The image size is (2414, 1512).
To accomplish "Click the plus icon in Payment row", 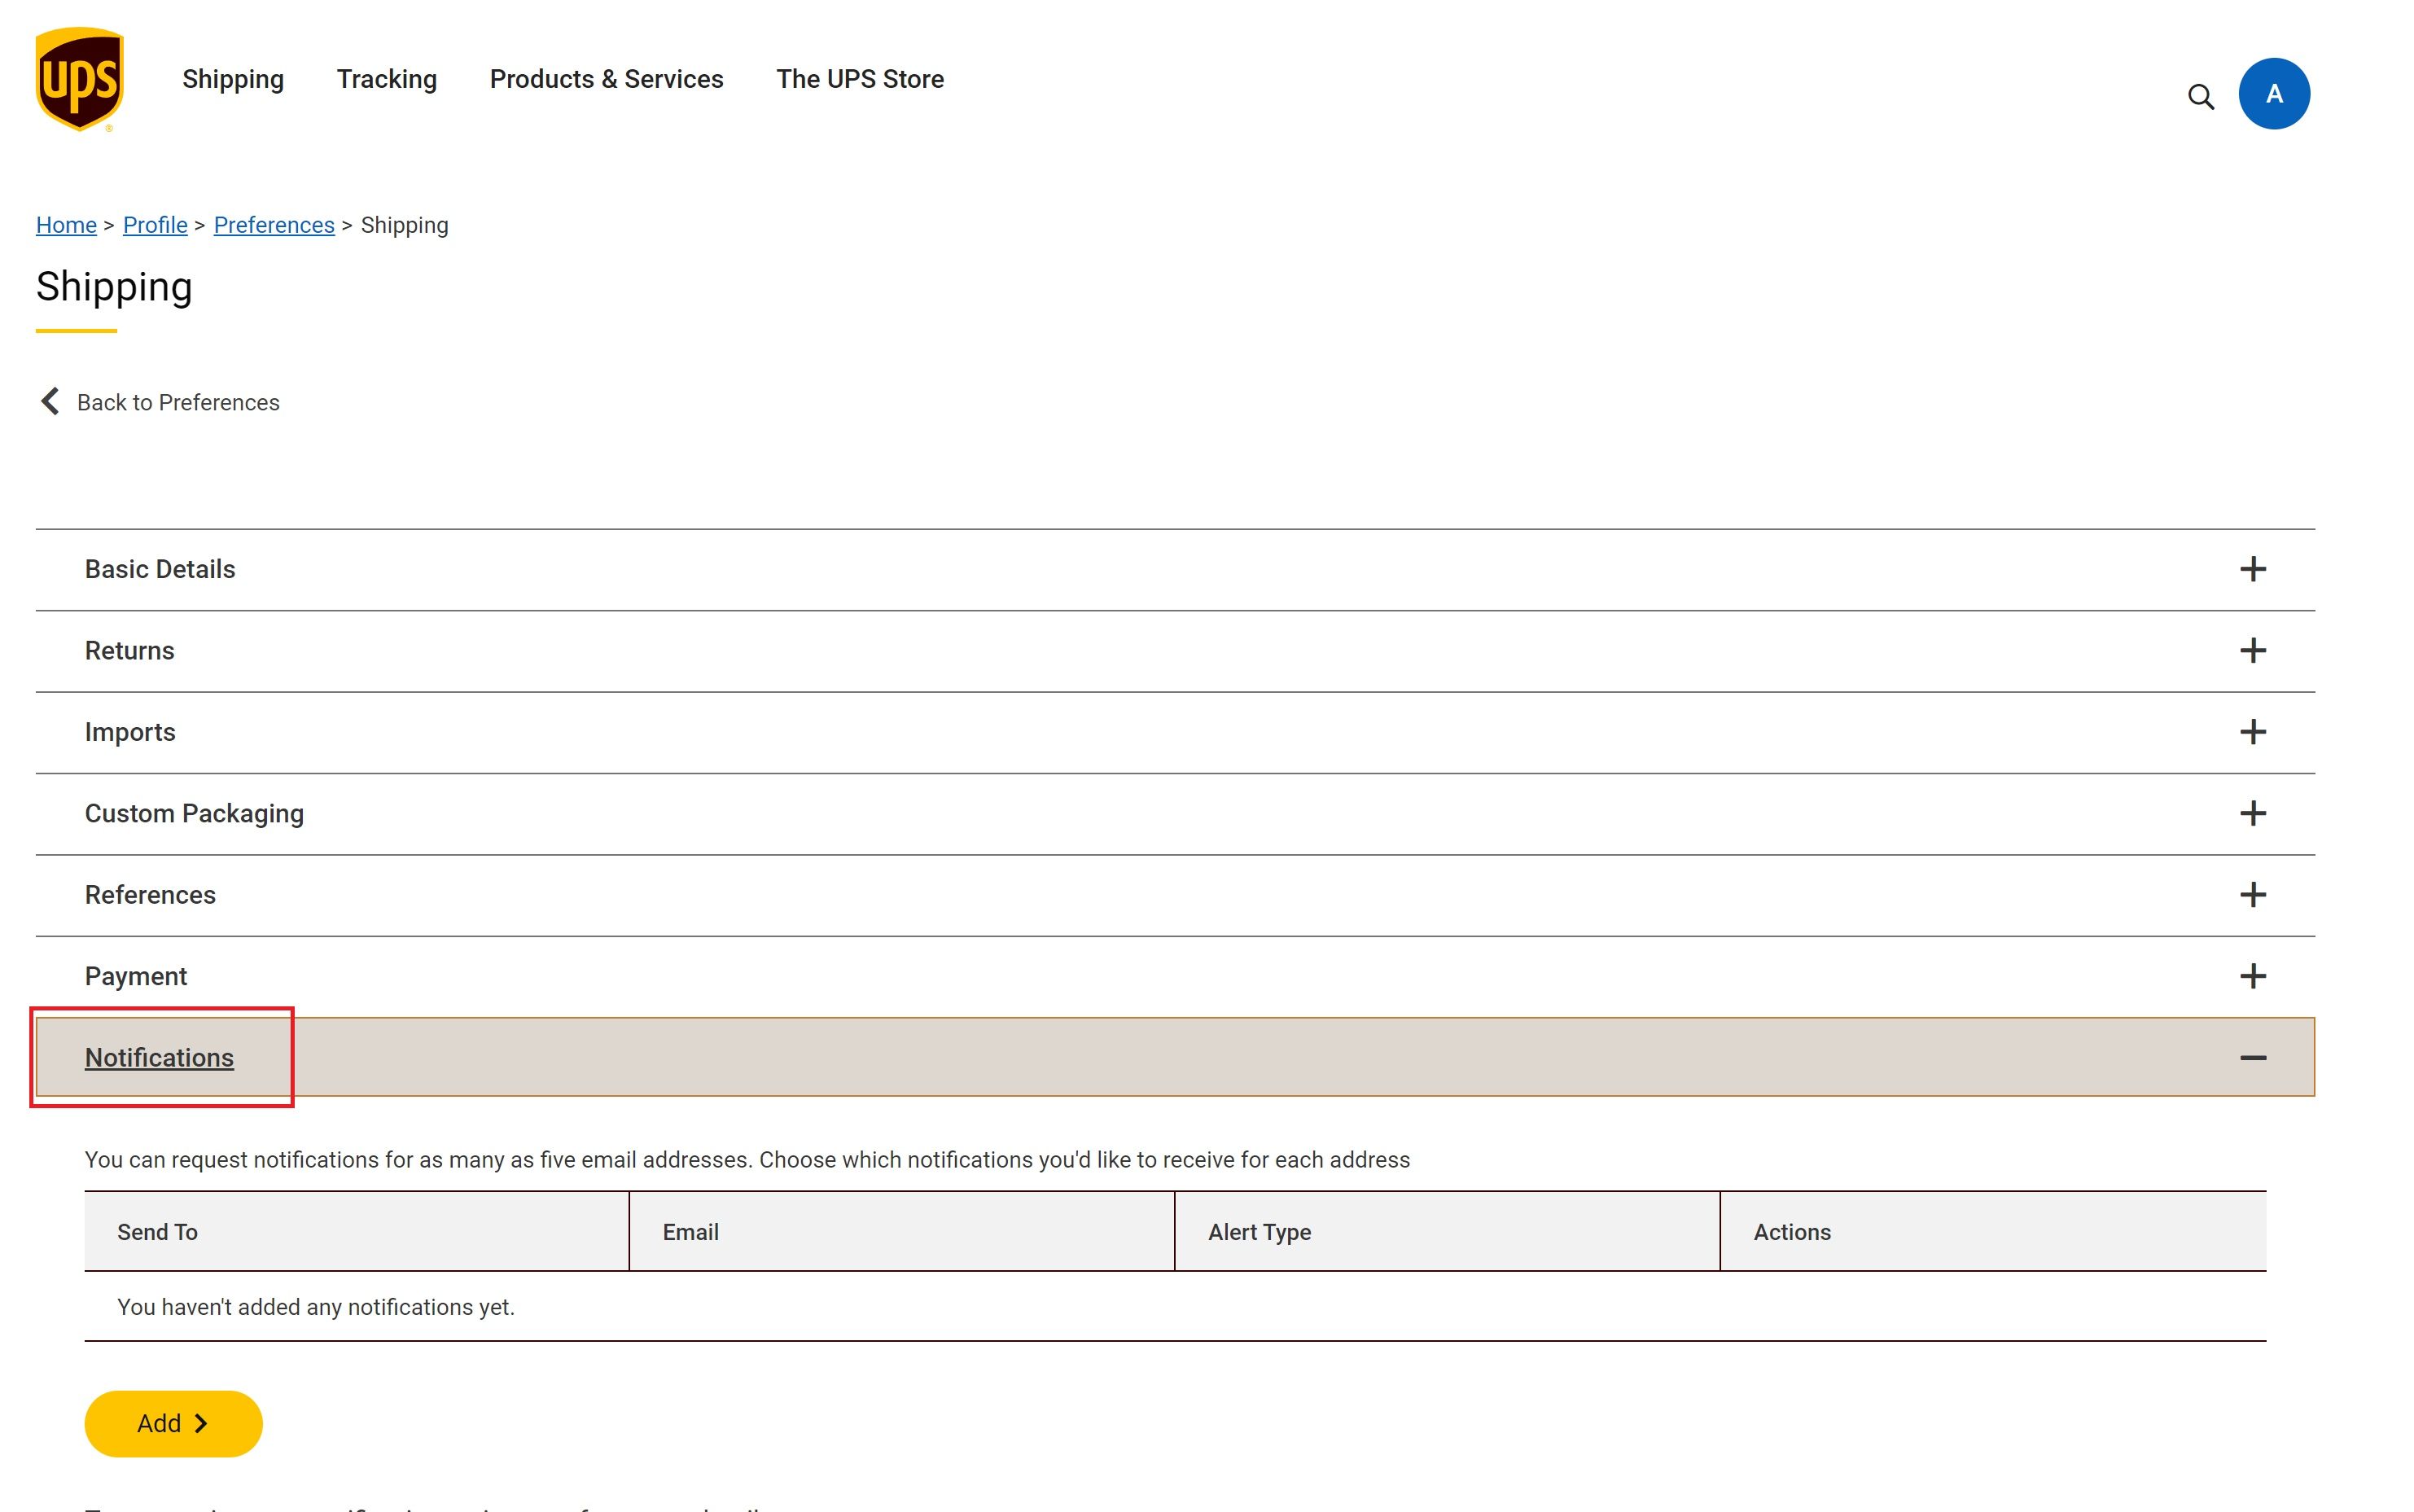I will click(x=2252, y=976).
